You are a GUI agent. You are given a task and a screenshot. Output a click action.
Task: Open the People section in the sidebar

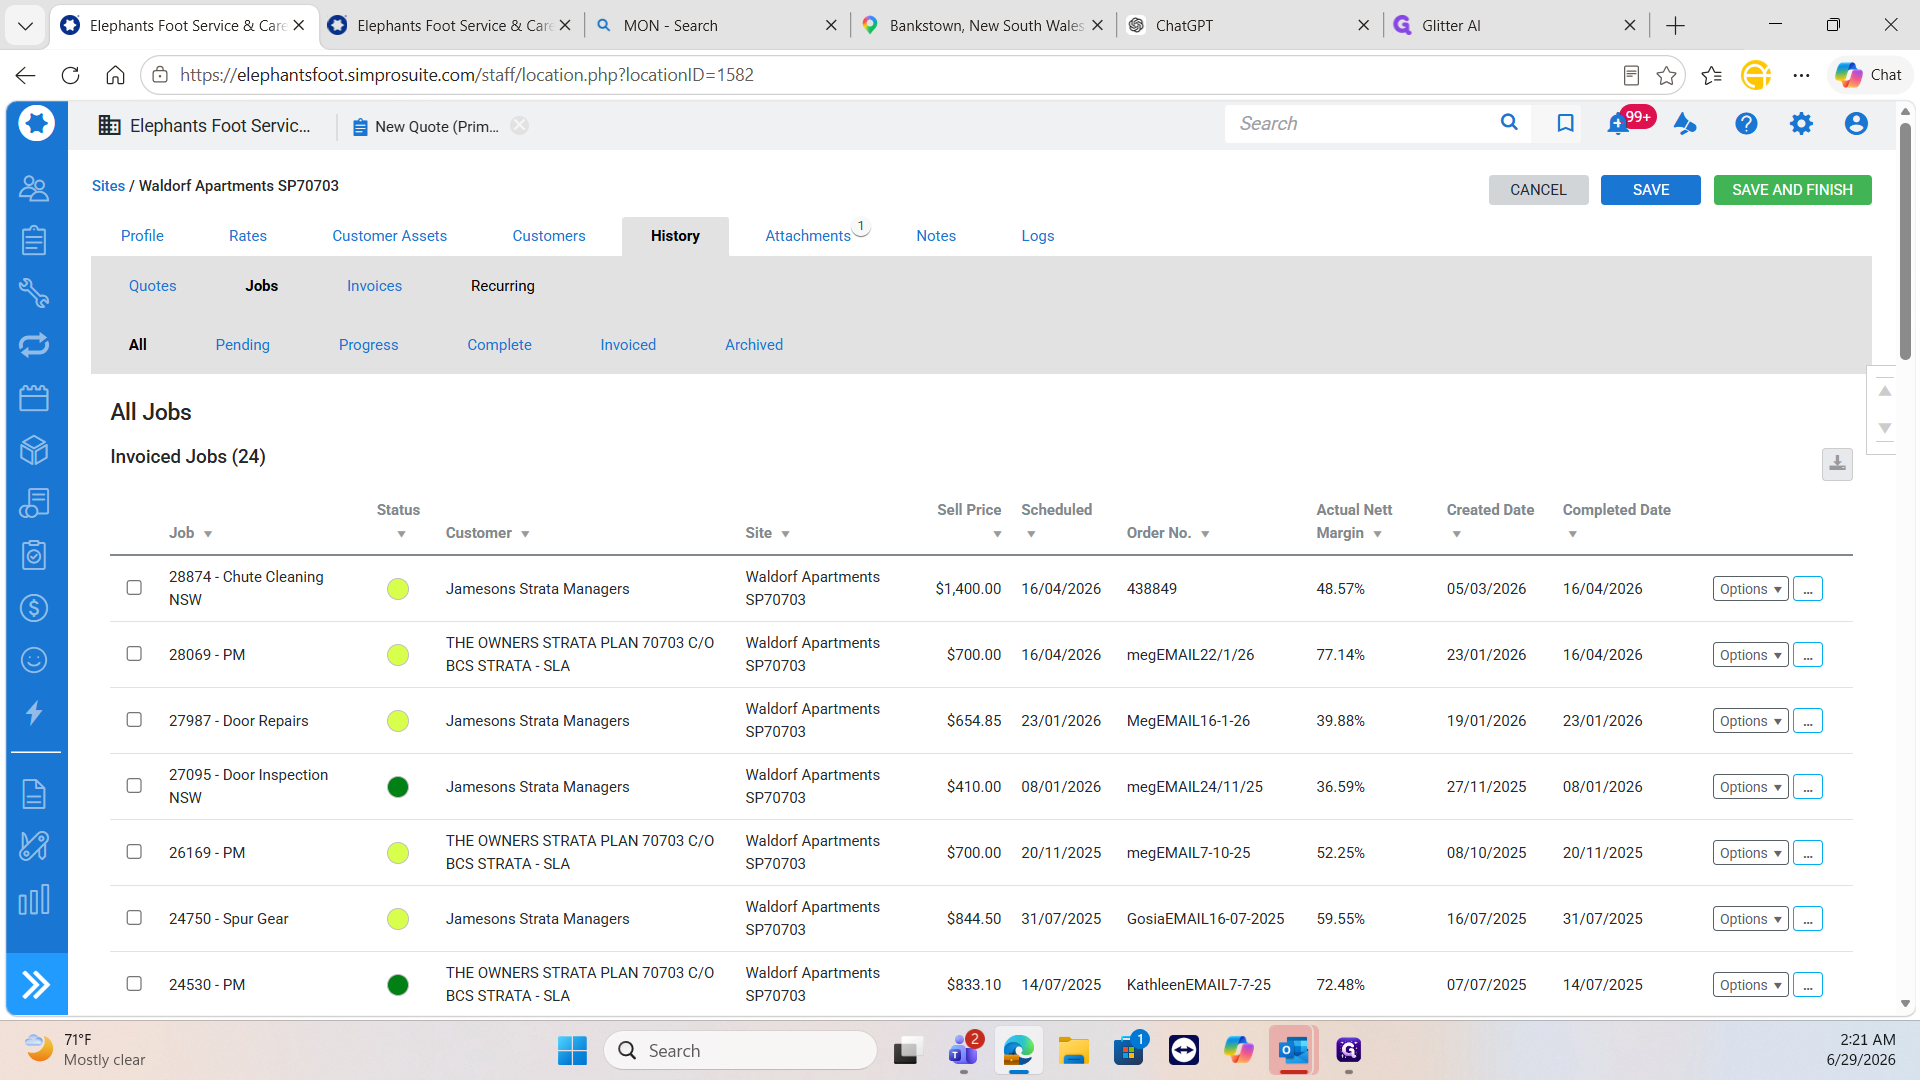(x=34, y=188)
